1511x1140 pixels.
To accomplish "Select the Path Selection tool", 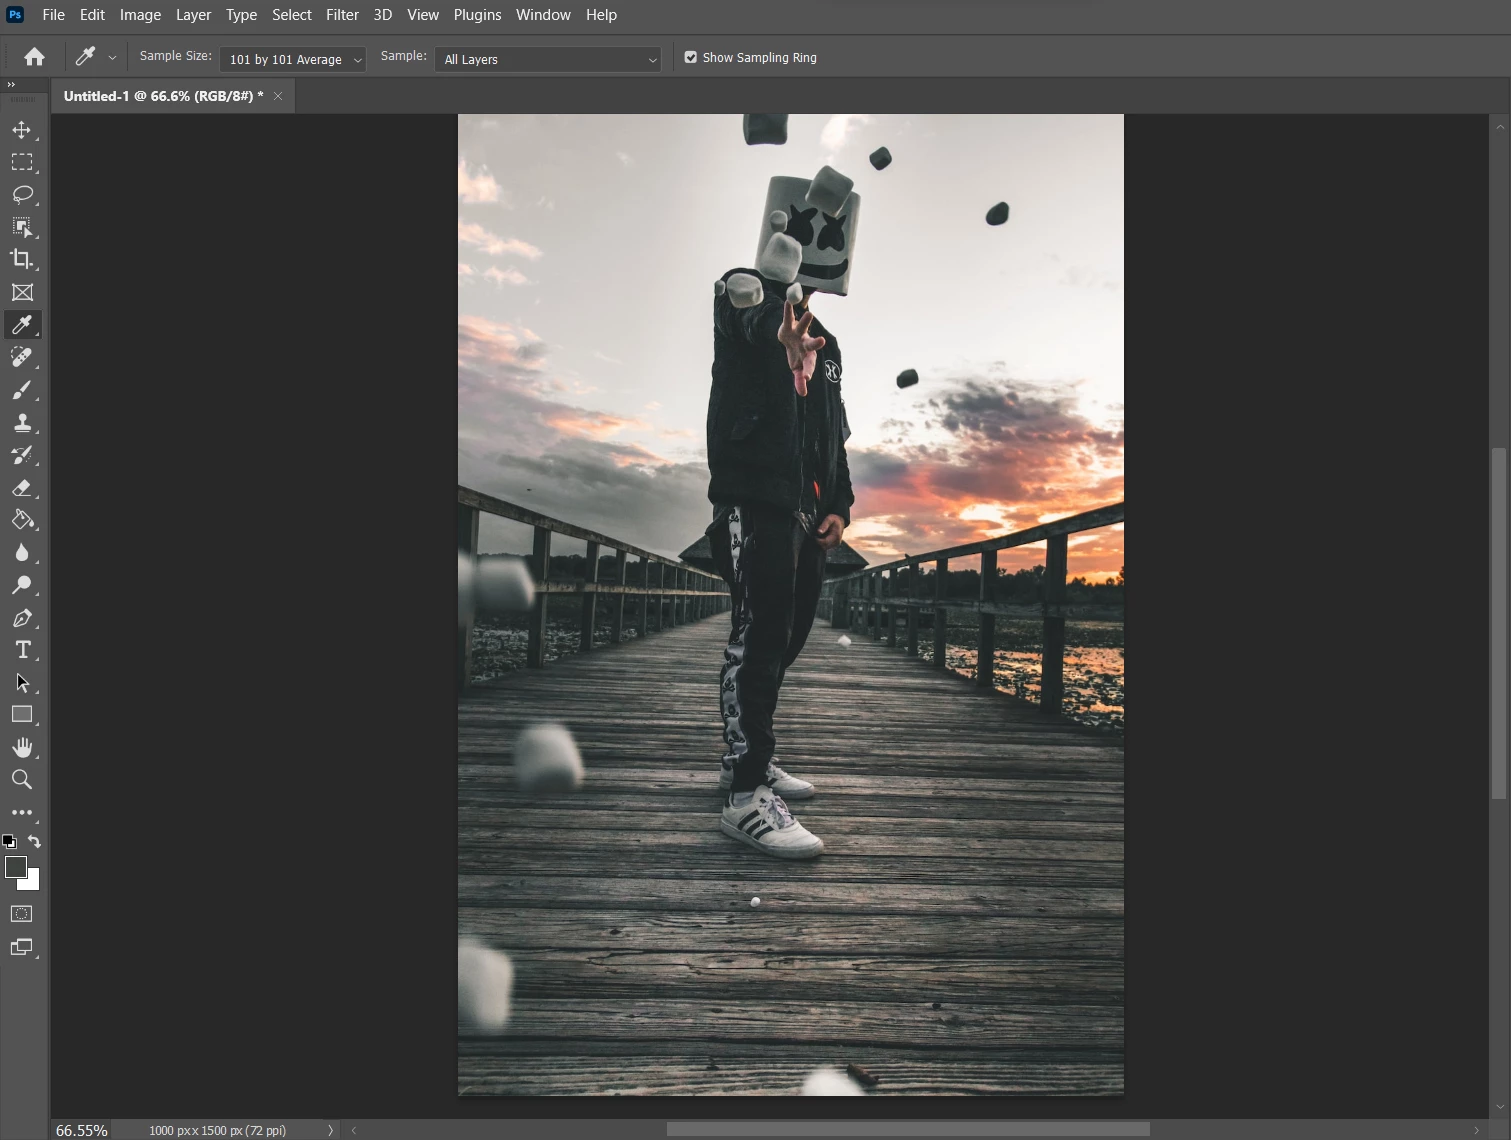I will 22,683.
